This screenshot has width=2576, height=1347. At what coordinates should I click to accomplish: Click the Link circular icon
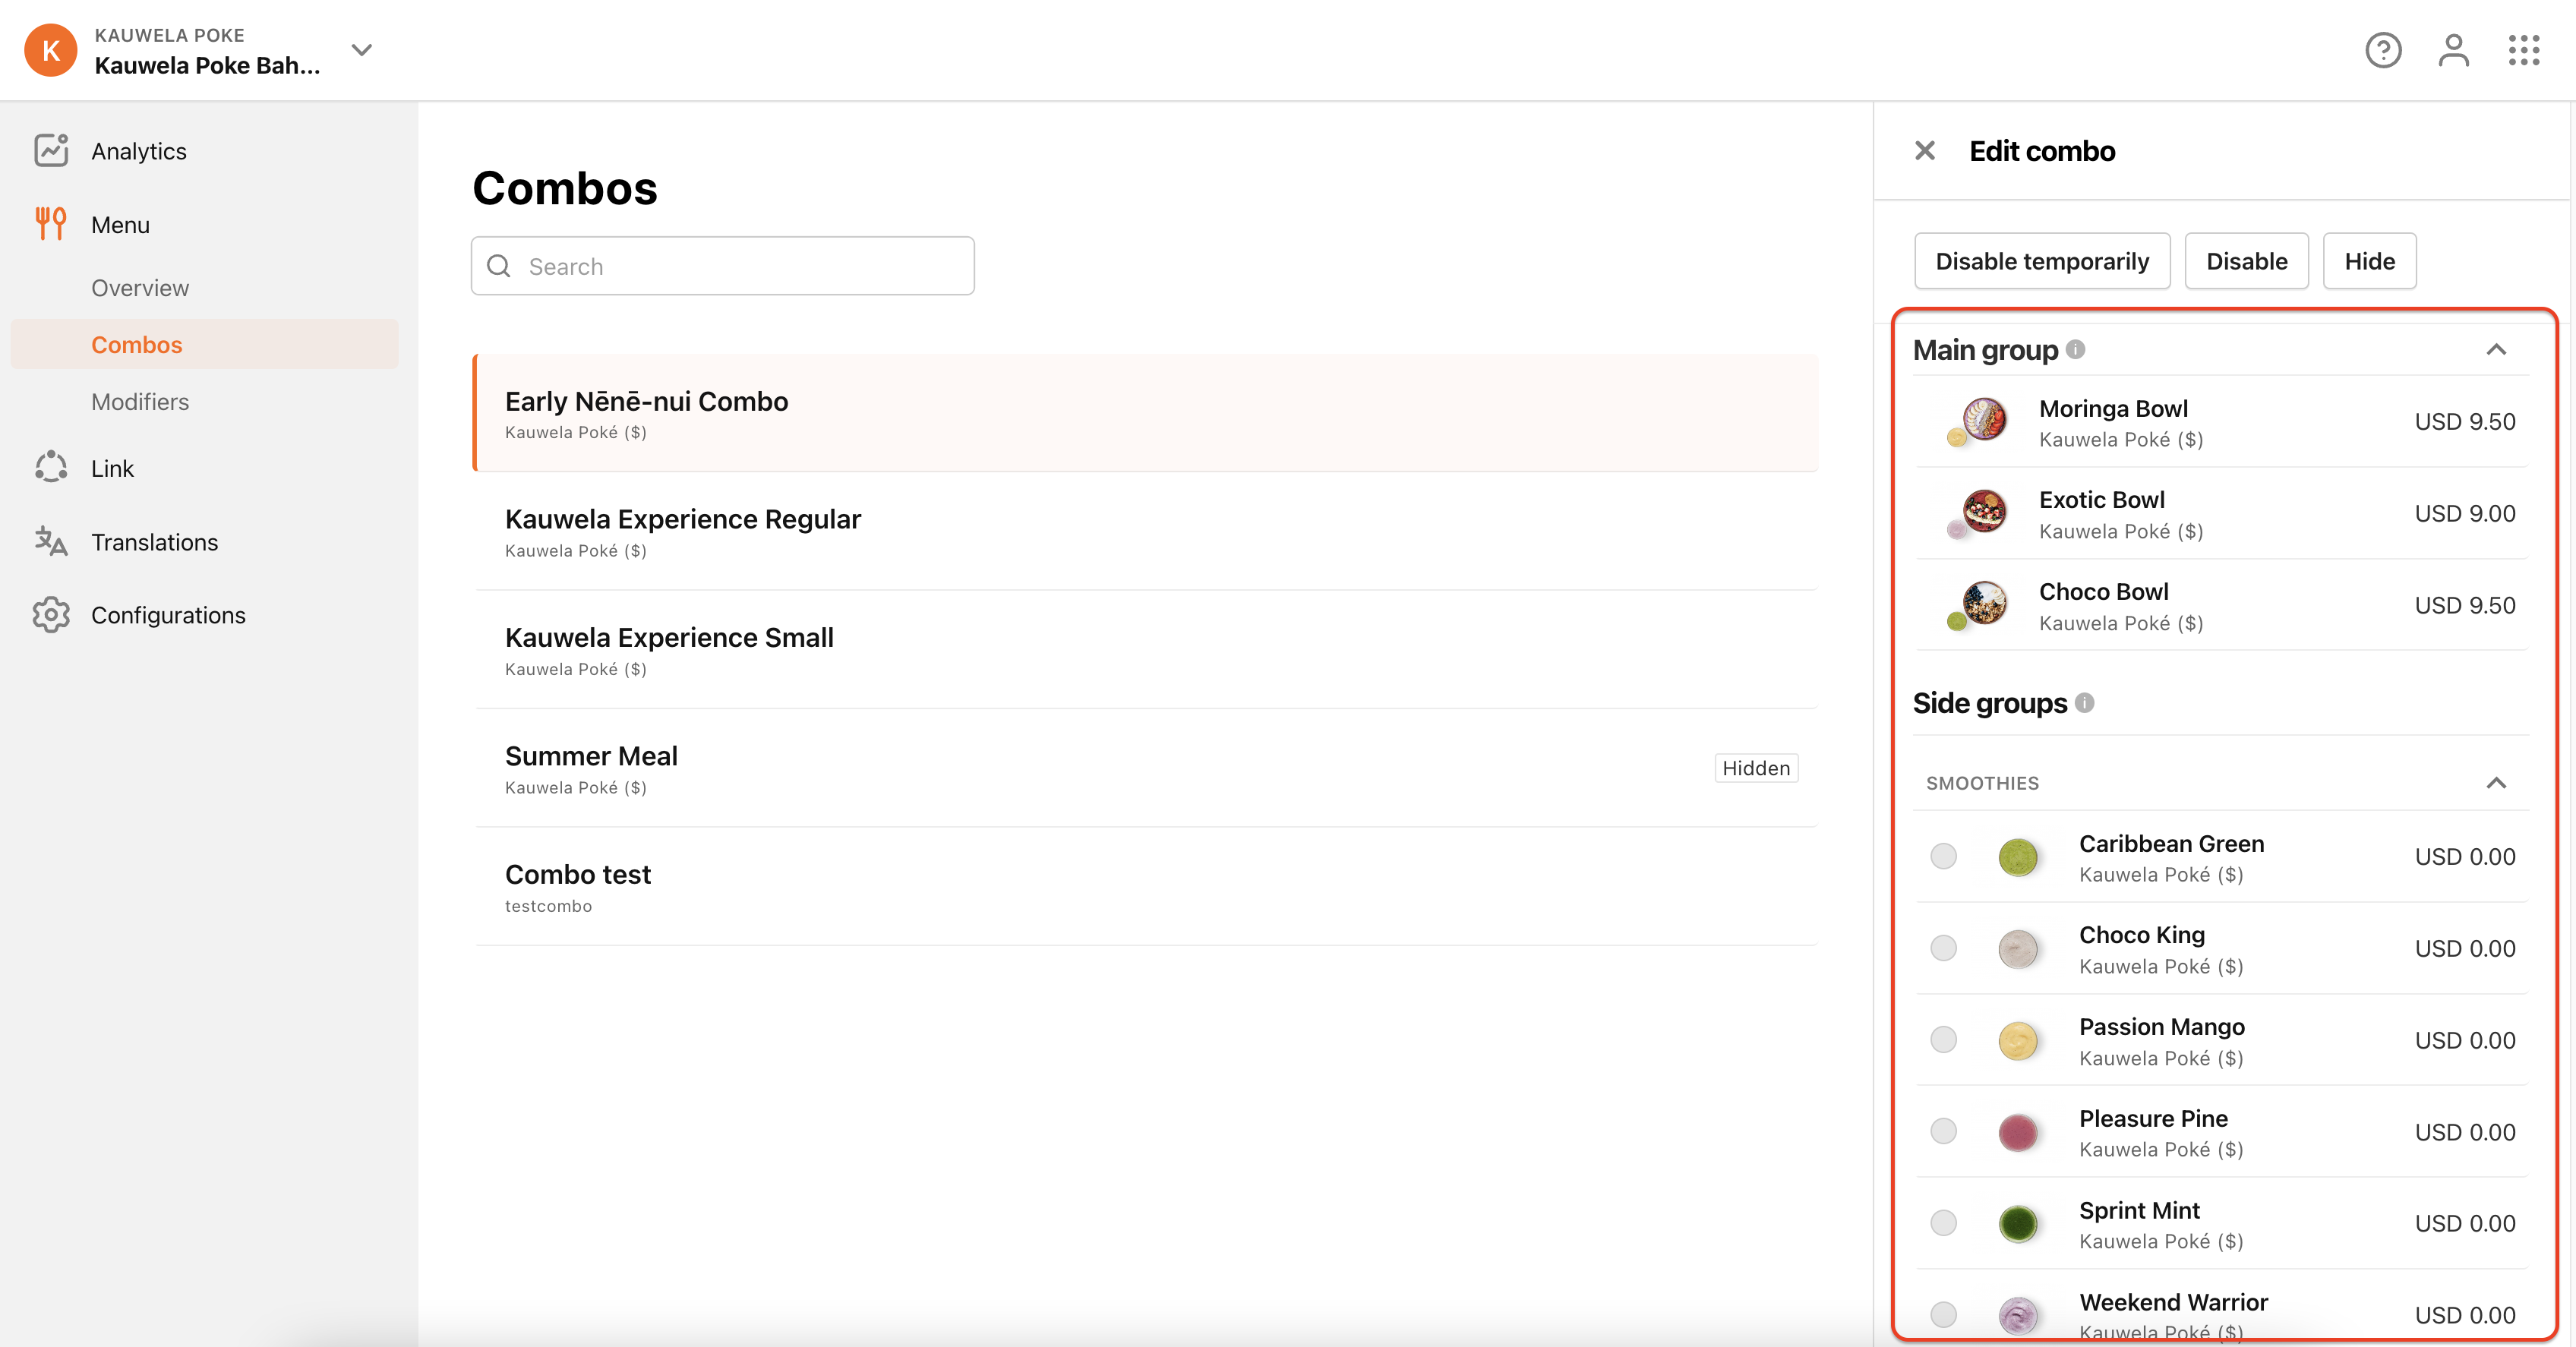[x=51, y=468]
